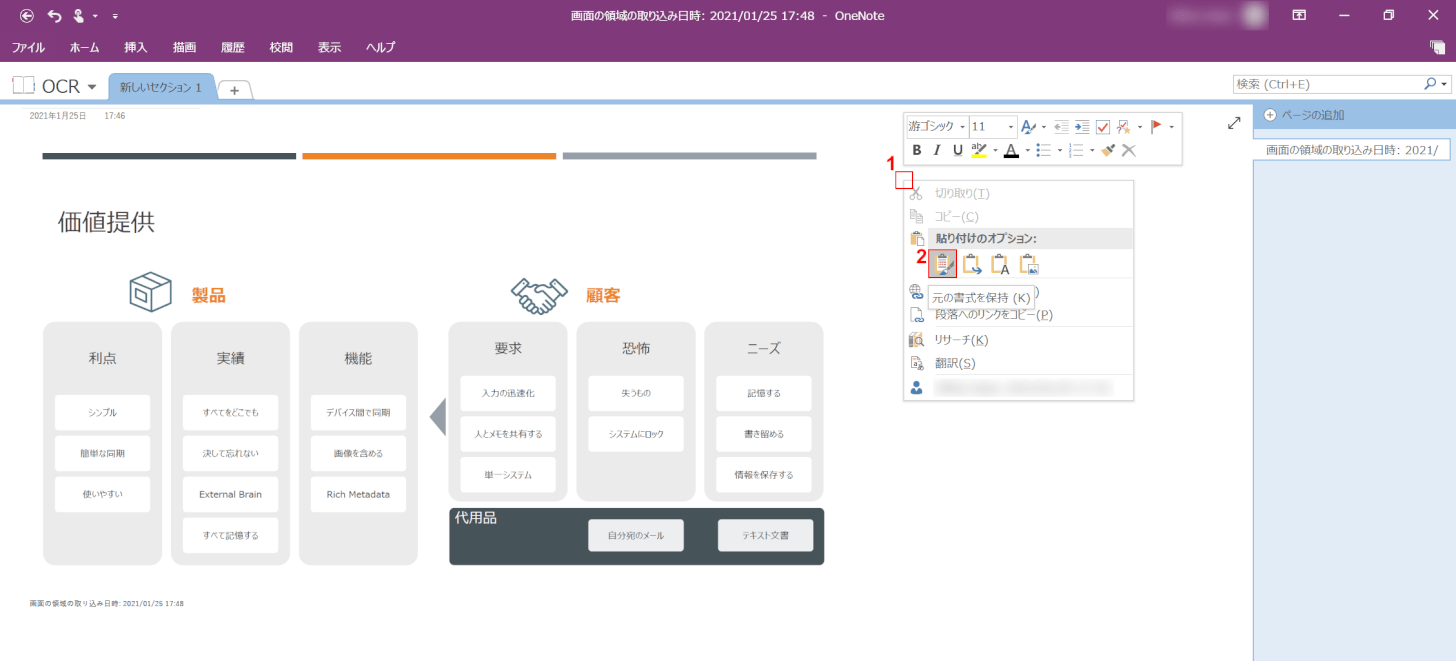Open the 挿入 ribbon tab
1456x661 pixels.
[x=135, y=47]
